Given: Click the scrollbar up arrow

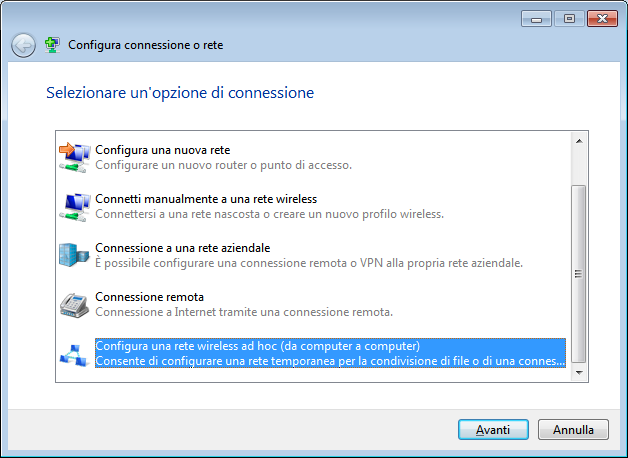Looking at the screenshot, I should [579, 141].
